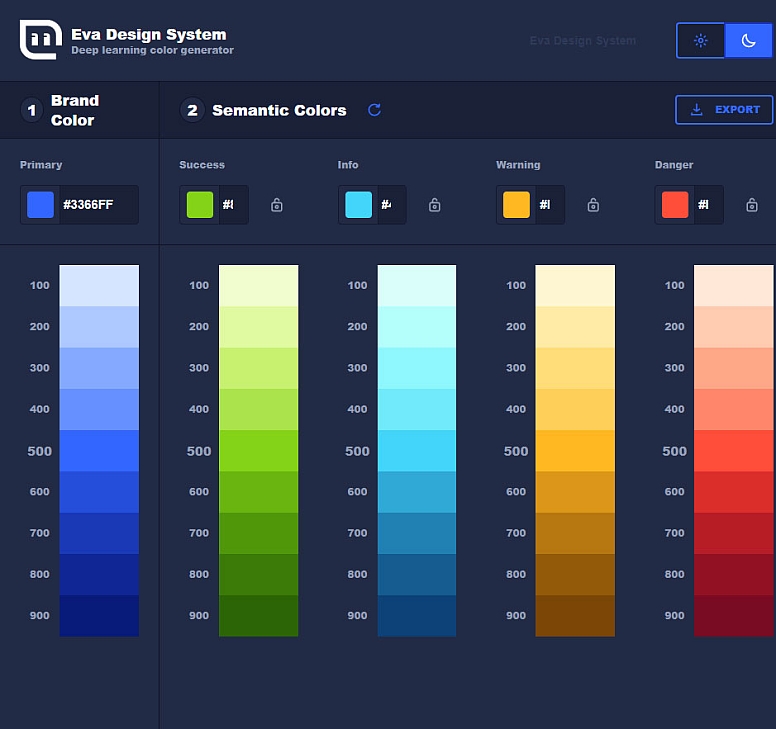Viewport: 776px width, 729px height.
Task: Toggle lock on Danger color
Action: click(752, 205)
